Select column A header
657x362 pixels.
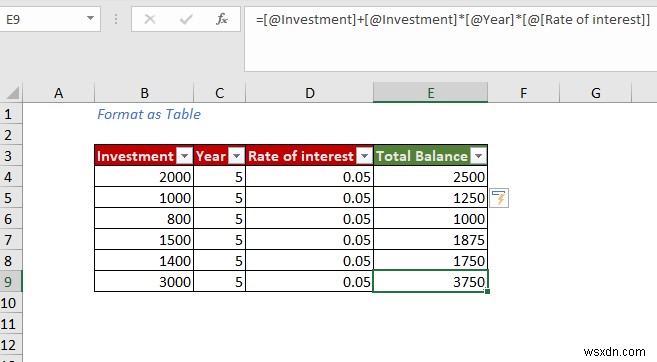click(x=59, y=93)
